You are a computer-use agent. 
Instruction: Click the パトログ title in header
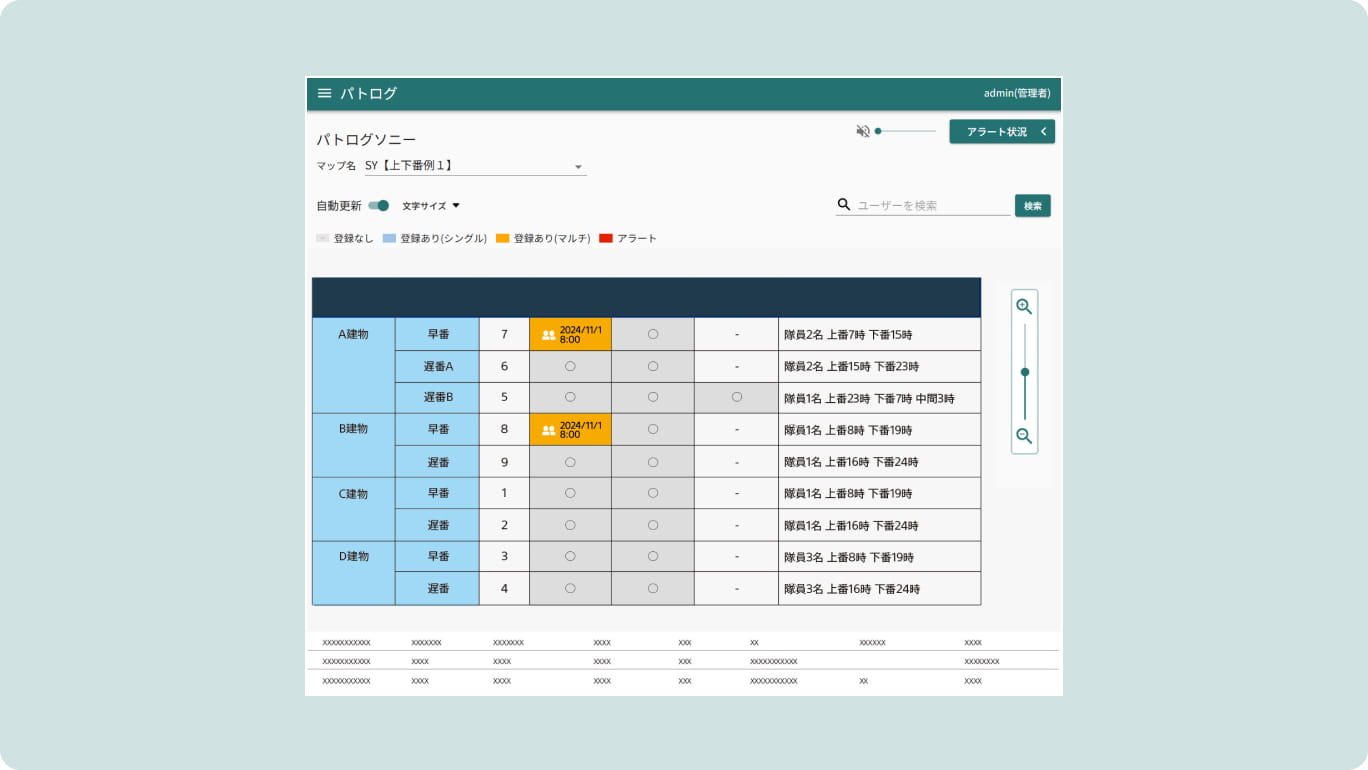(x=368, y=93)
